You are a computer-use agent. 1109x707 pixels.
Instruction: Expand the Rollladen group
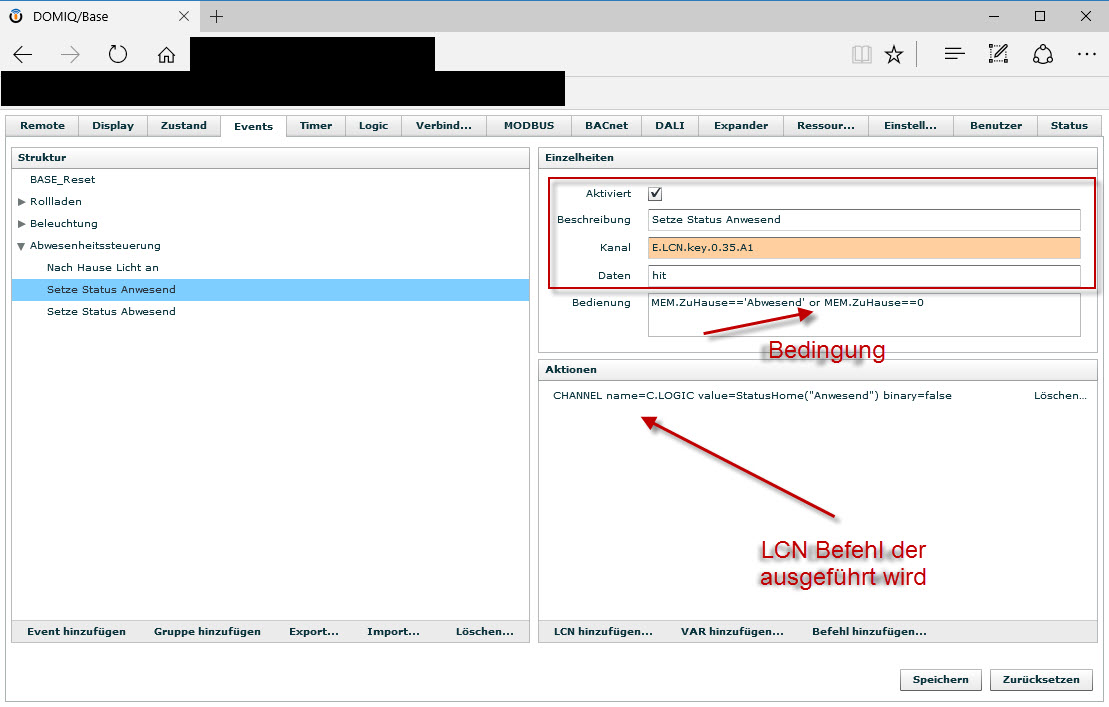pyautogui.click(x=22, y=202)
